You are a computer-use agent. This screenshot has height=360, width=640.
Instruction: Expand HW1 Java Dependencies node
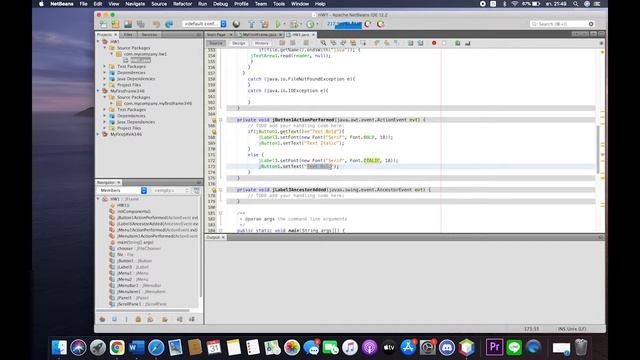105,79
